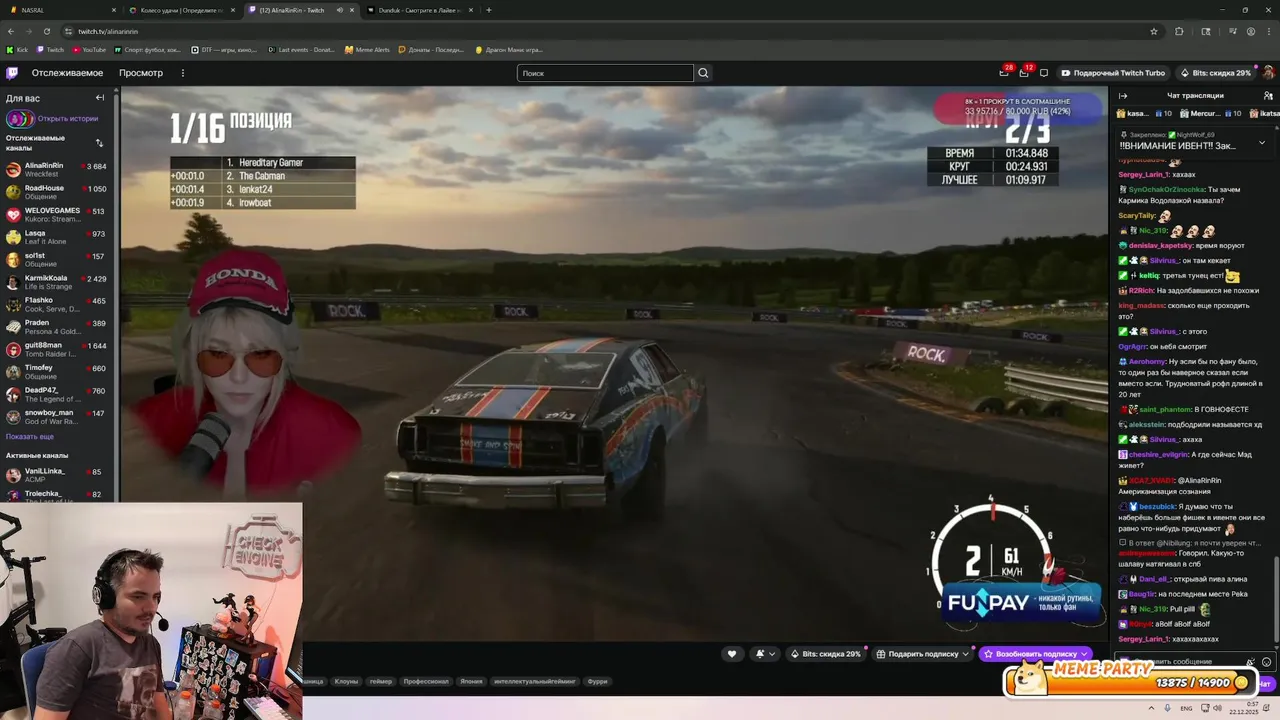Expand pinned message chevron in chat
The height and width of the screenshot is (720, 1280).
click(x=1261, y=142)
